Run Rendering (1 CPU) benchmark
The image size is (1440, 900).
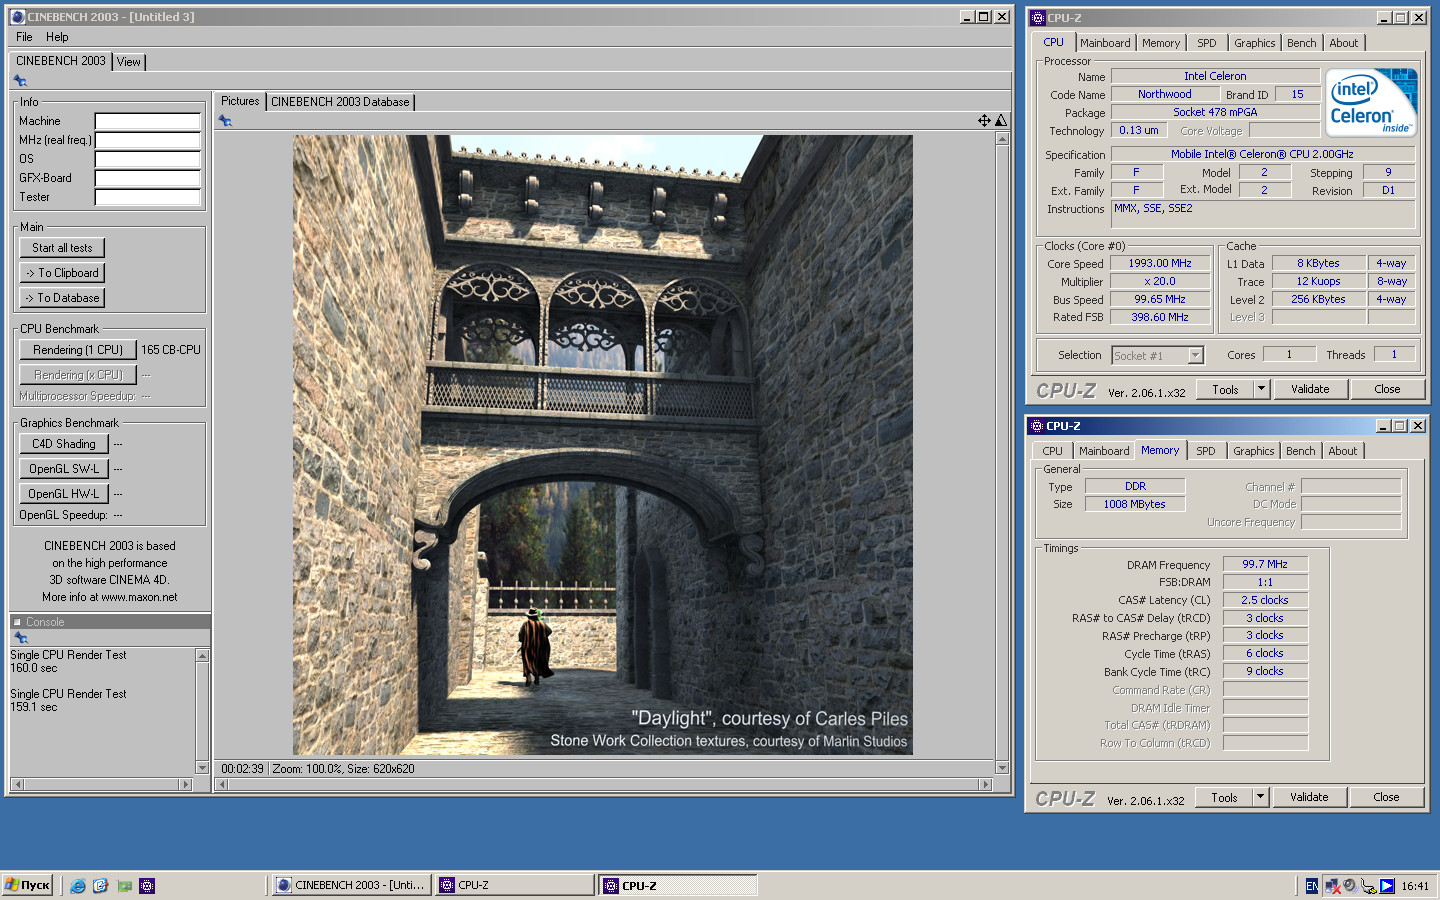[78, 350]
